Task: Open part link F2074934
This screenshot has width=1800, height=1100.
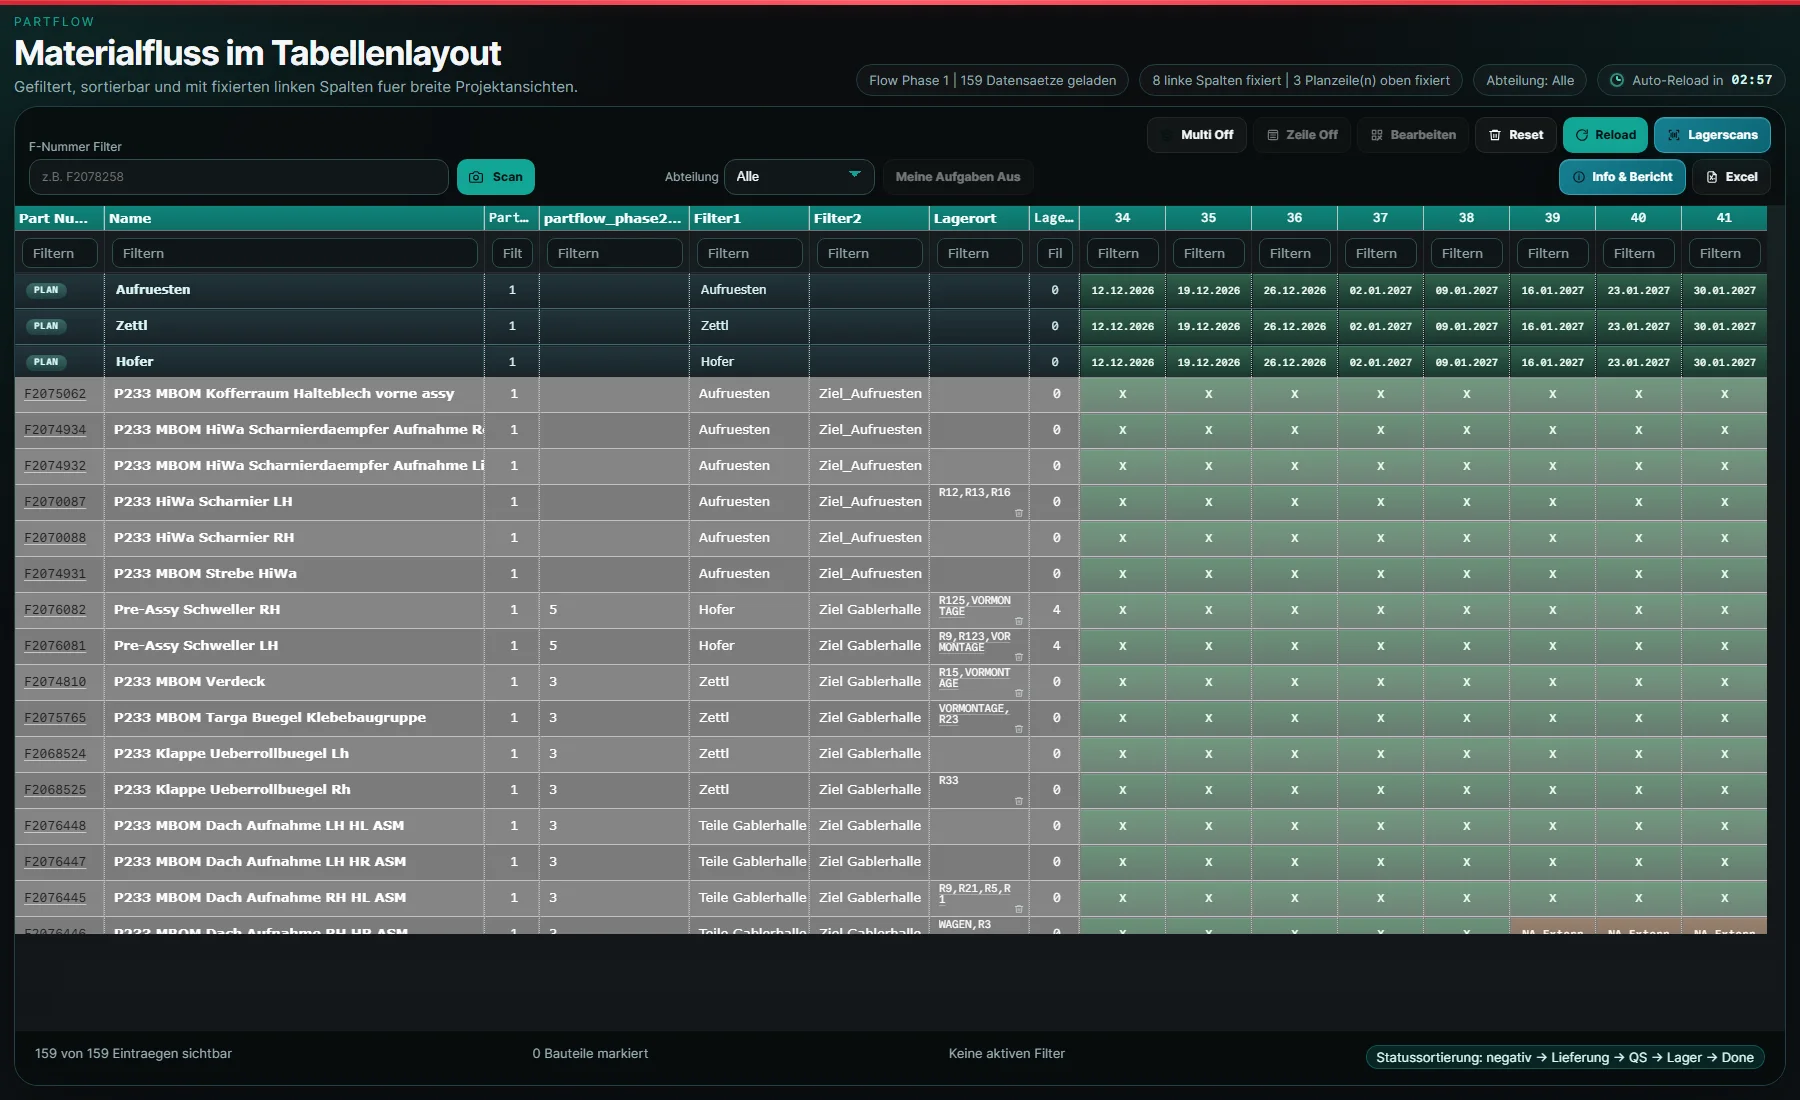Action: [55, 430]
